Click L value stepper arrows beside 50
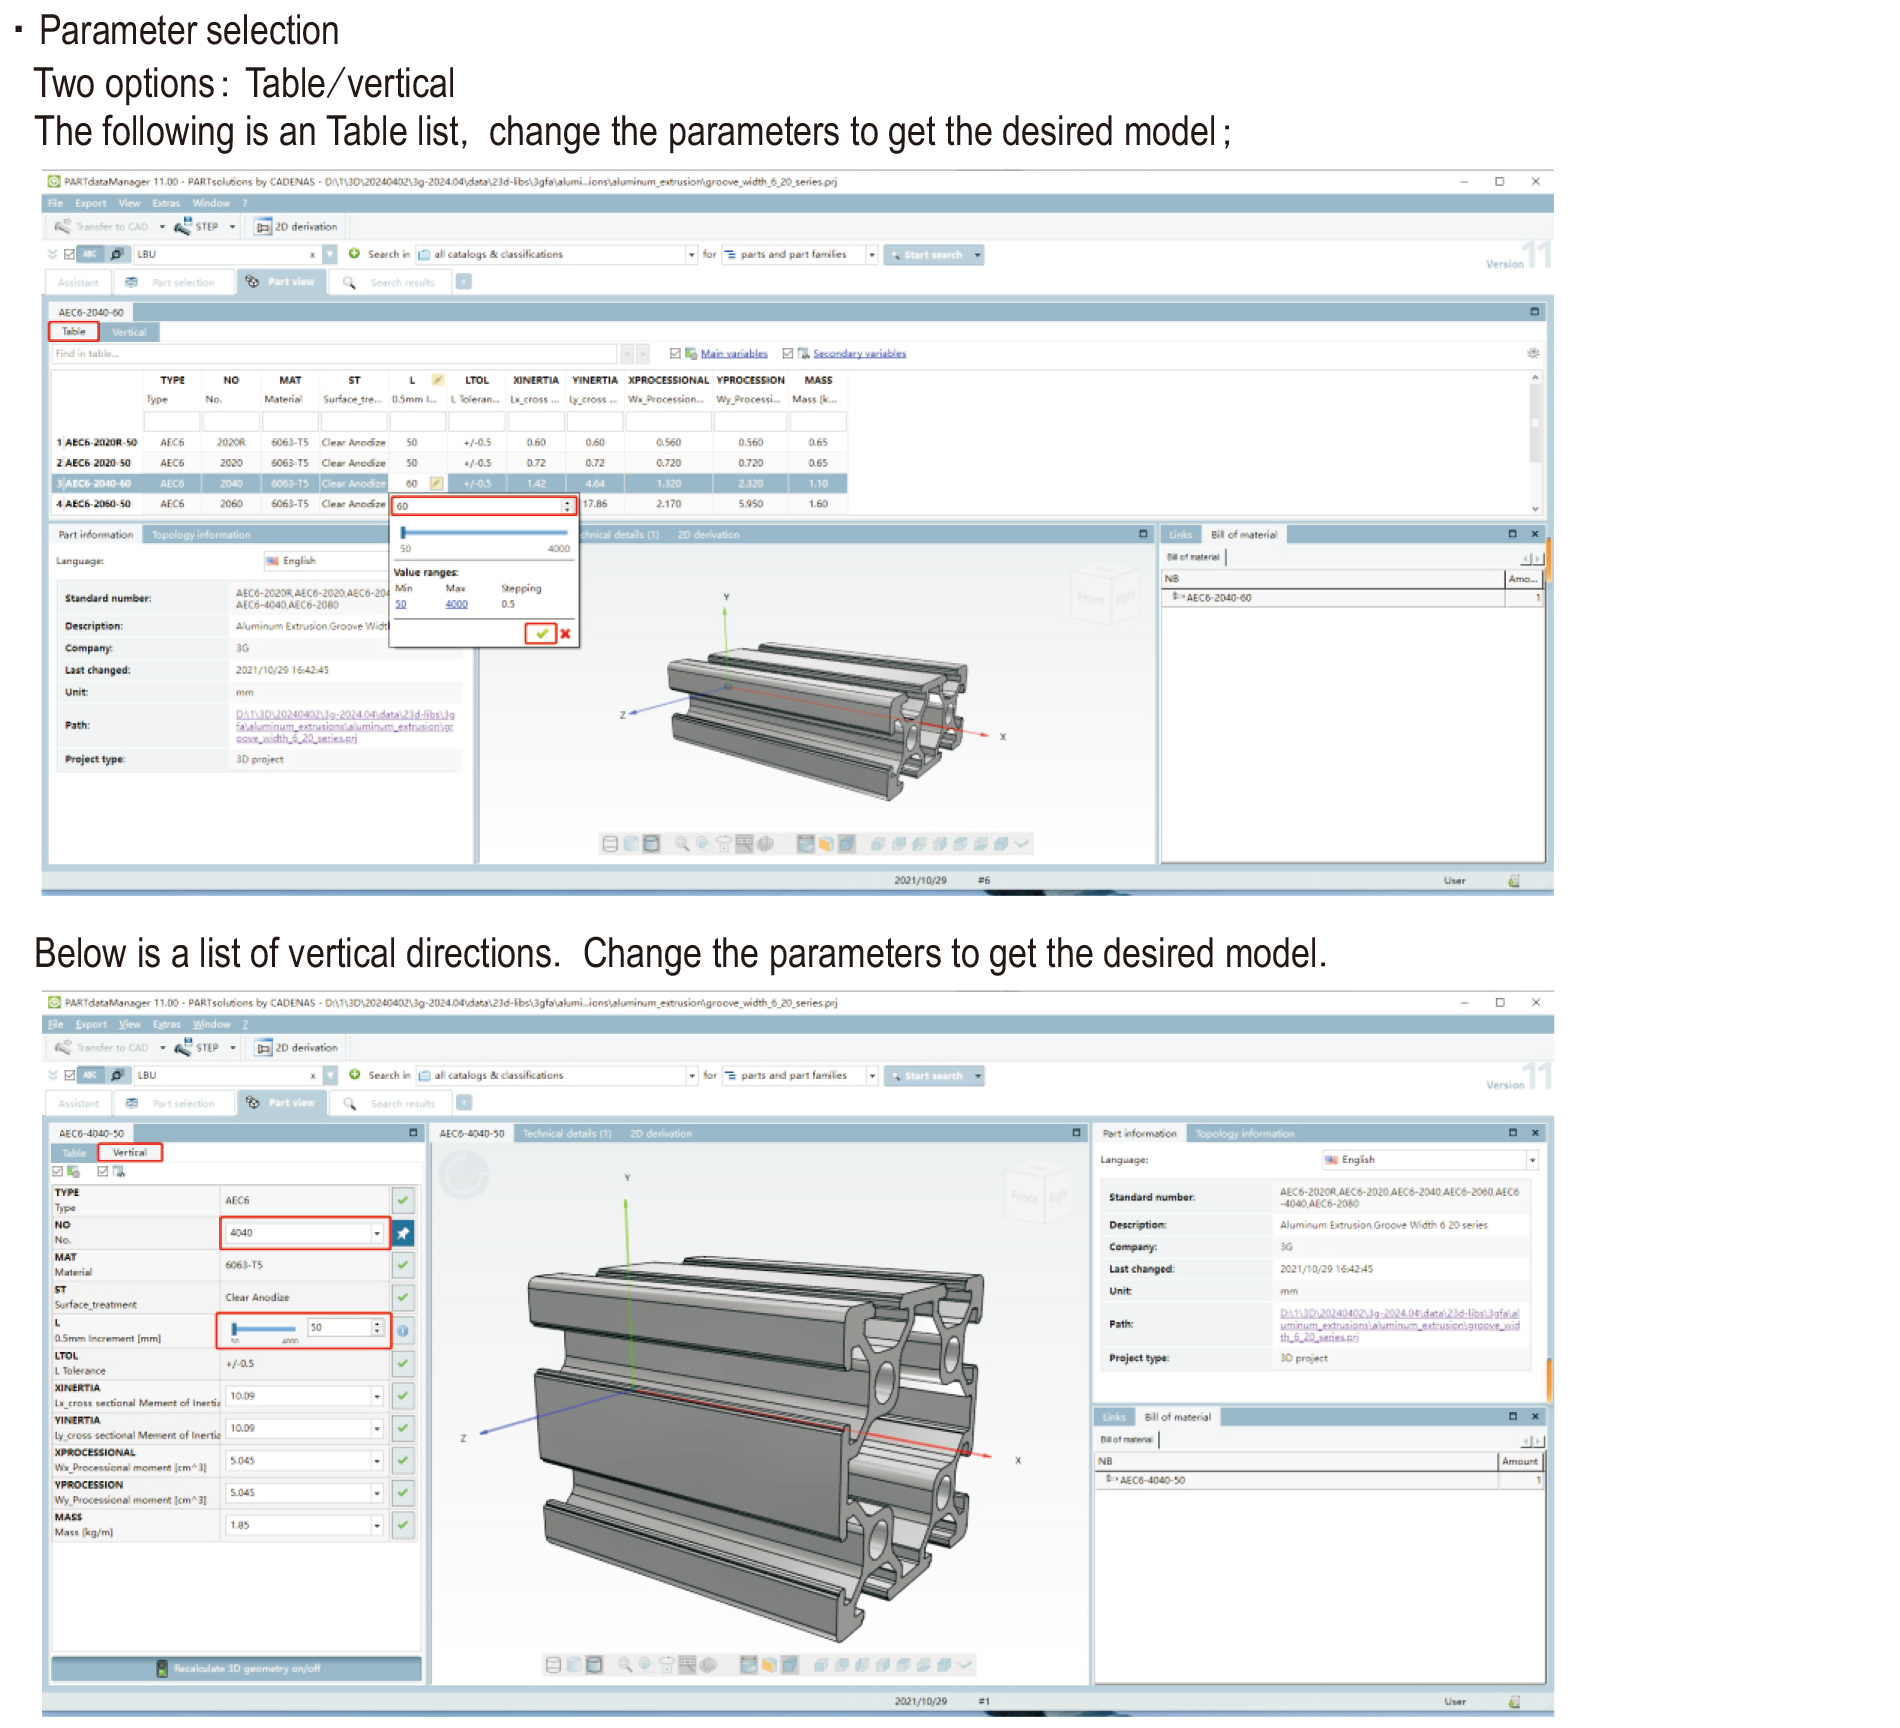Screen dimensions: 1900x1728 pos(377,1328)
